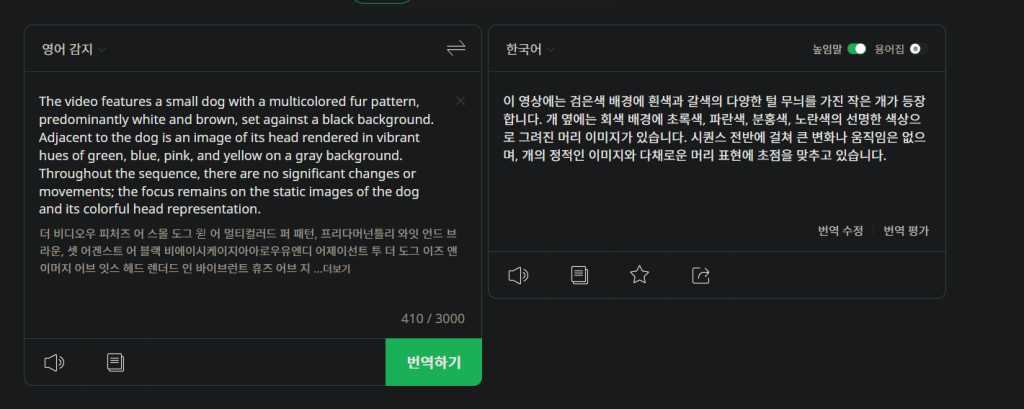Open the 영어 감지 source language dropdown
Viewport: 1024px width, 409px height.
pyautogui.click(x=74, y=50)
